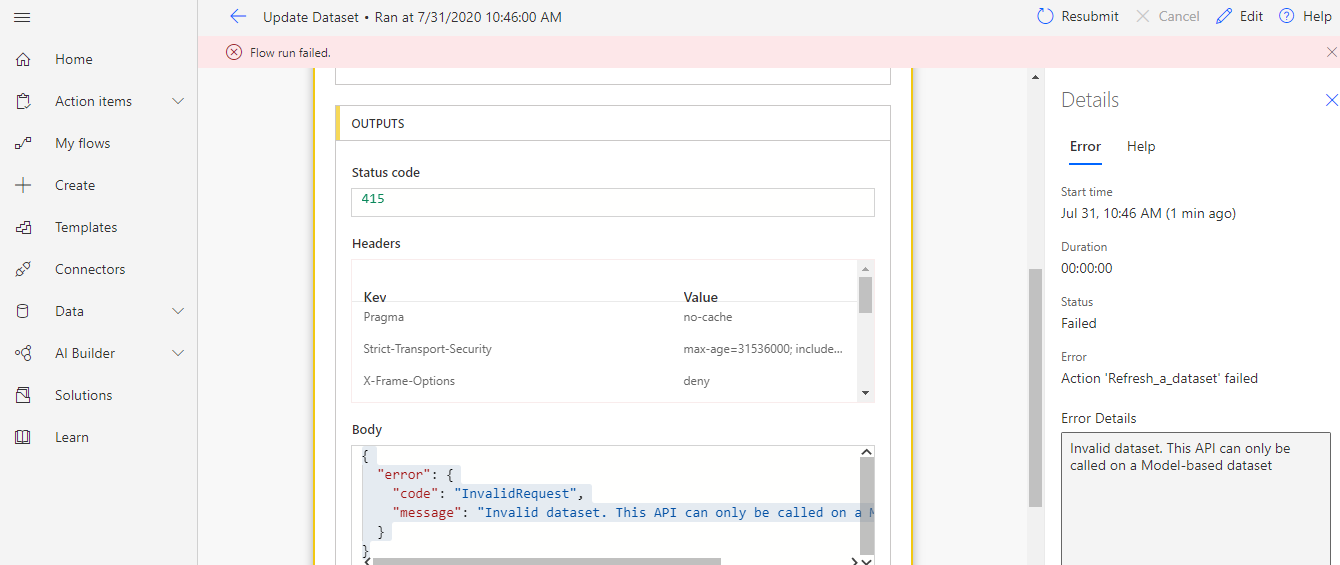Click the Edit button label
This screenshot has width=1340, height=565.
(x=1251, y=16)
